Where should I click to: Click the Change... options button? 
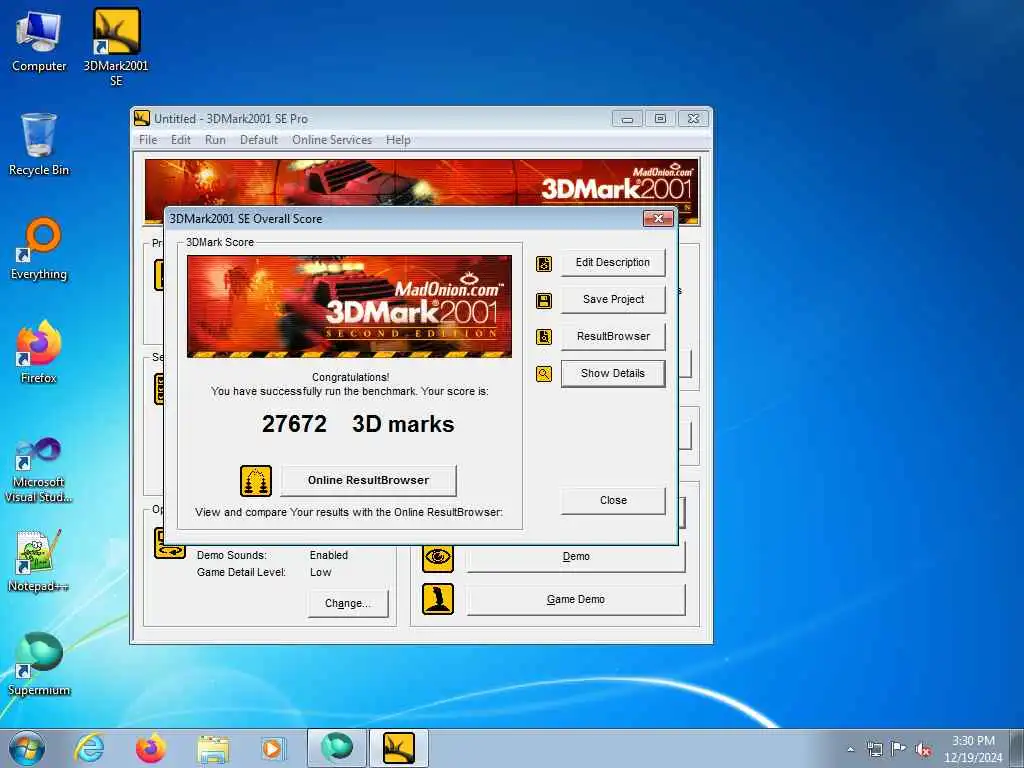tap(347, 603)
